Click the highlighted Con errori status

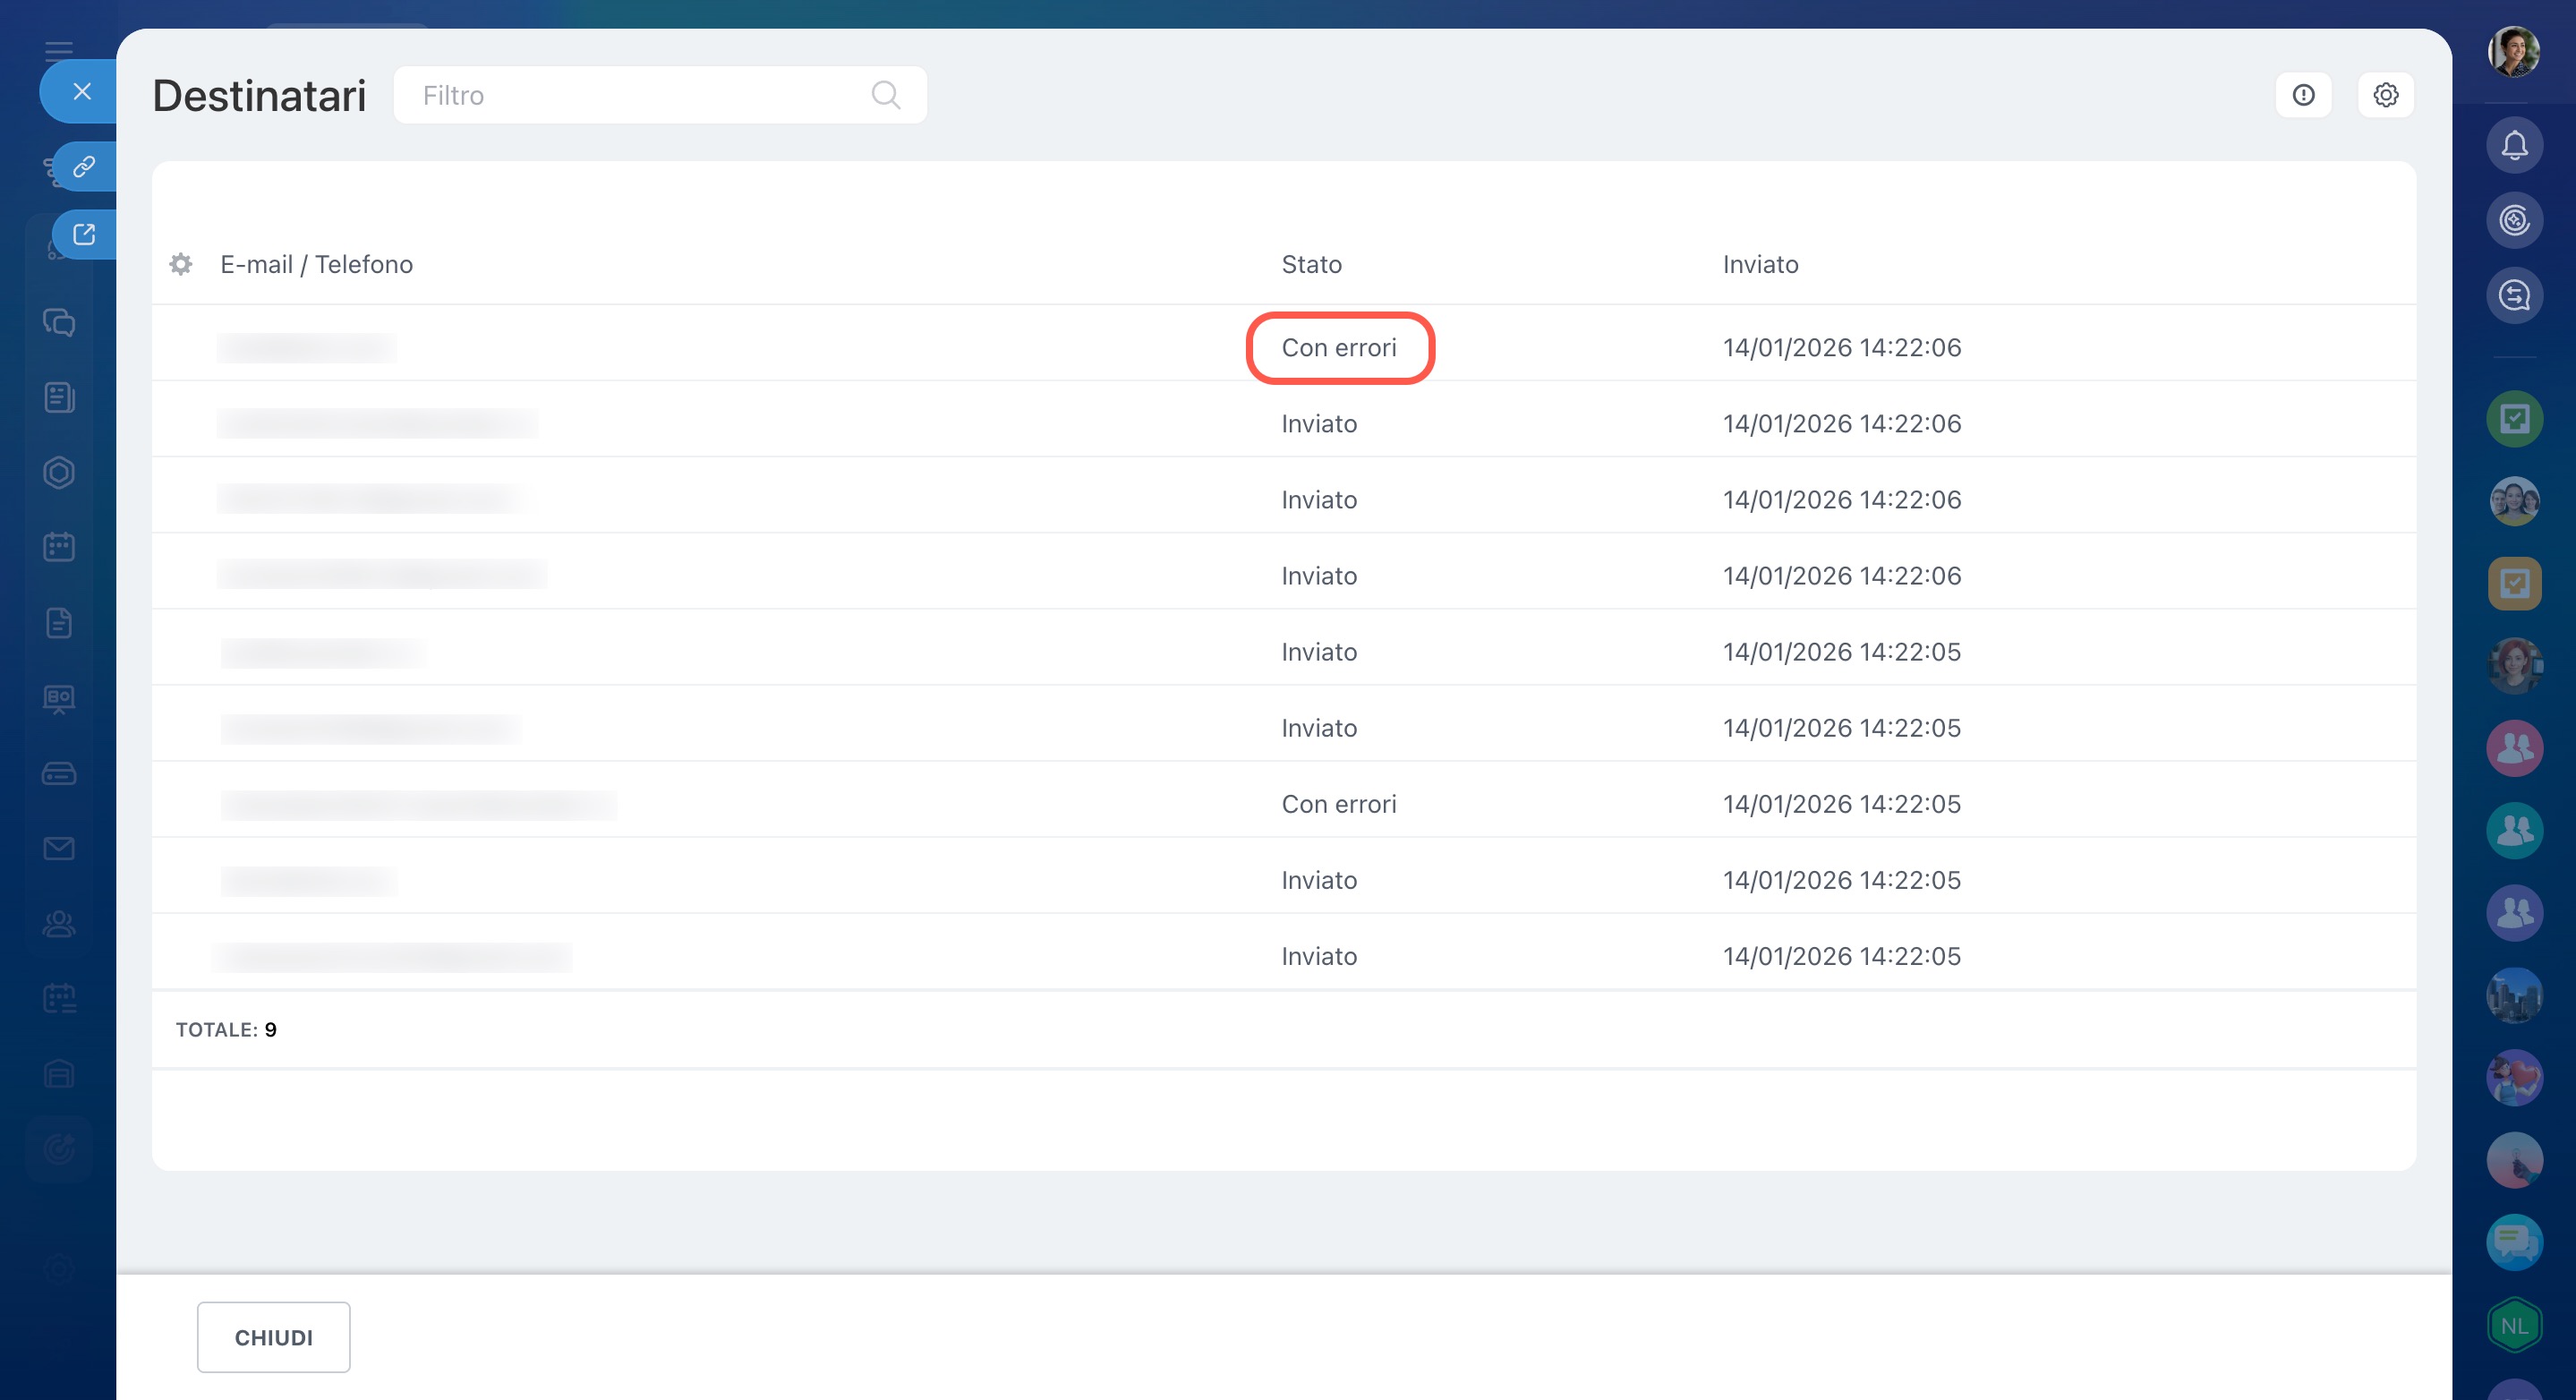(1339, 348)
